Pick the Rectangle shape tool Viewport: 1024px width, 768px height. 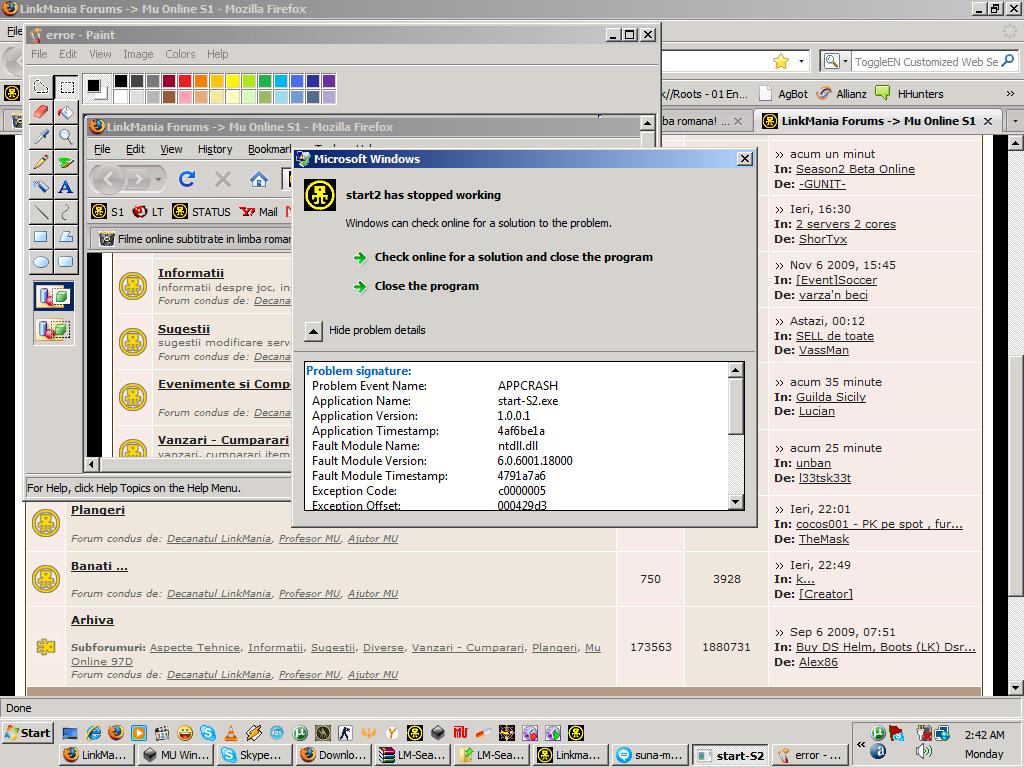(40, 236)
